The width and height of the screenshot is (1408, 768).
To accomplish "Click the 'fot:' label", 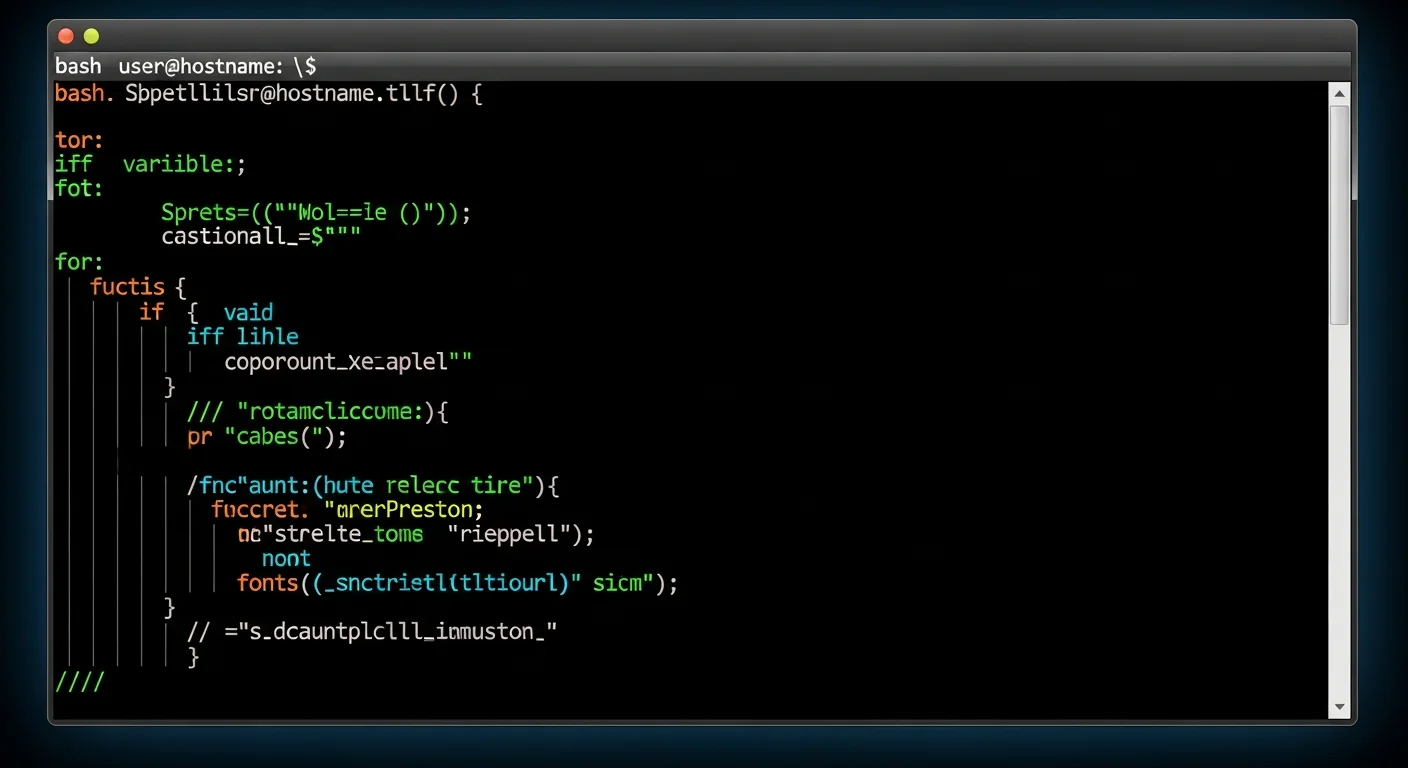I will pyautogui.click(x=78, y=188).
